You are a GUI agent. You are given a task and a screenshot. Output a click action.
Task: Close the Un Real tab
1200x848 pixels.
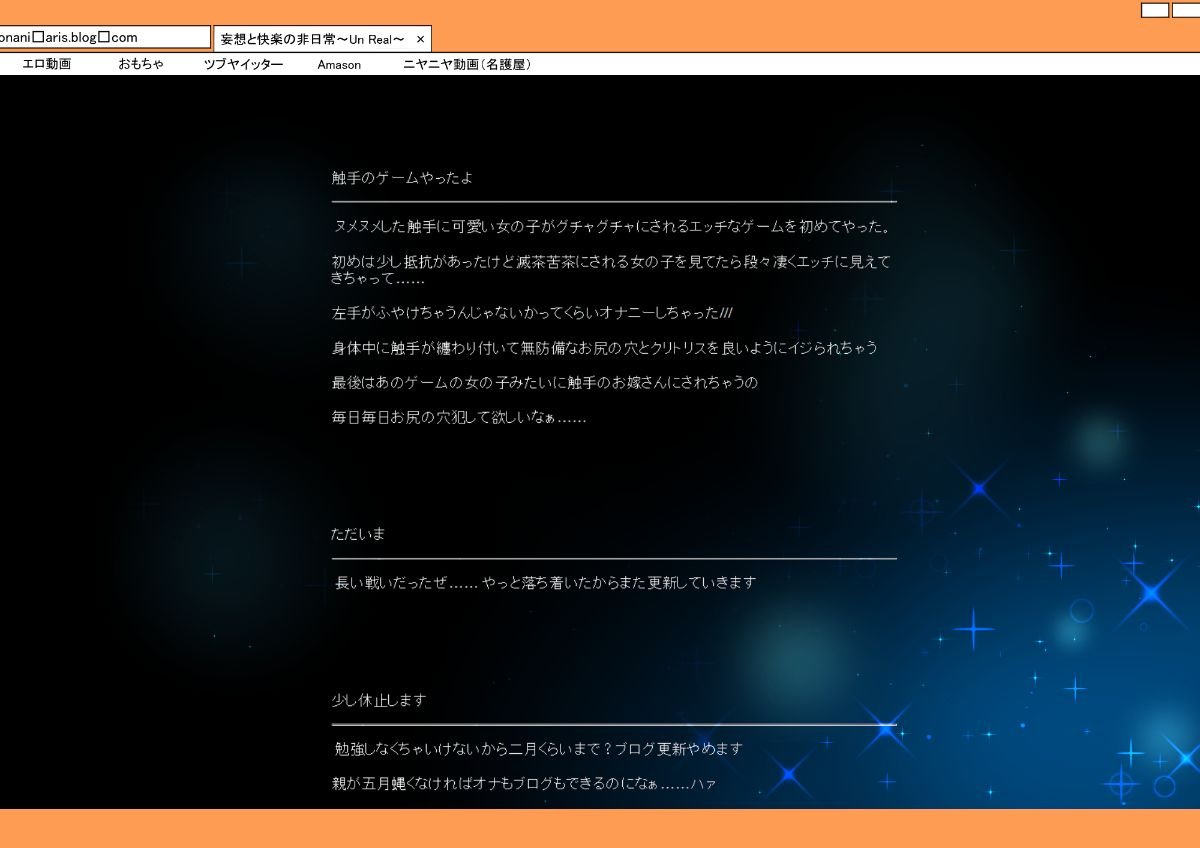420,39
